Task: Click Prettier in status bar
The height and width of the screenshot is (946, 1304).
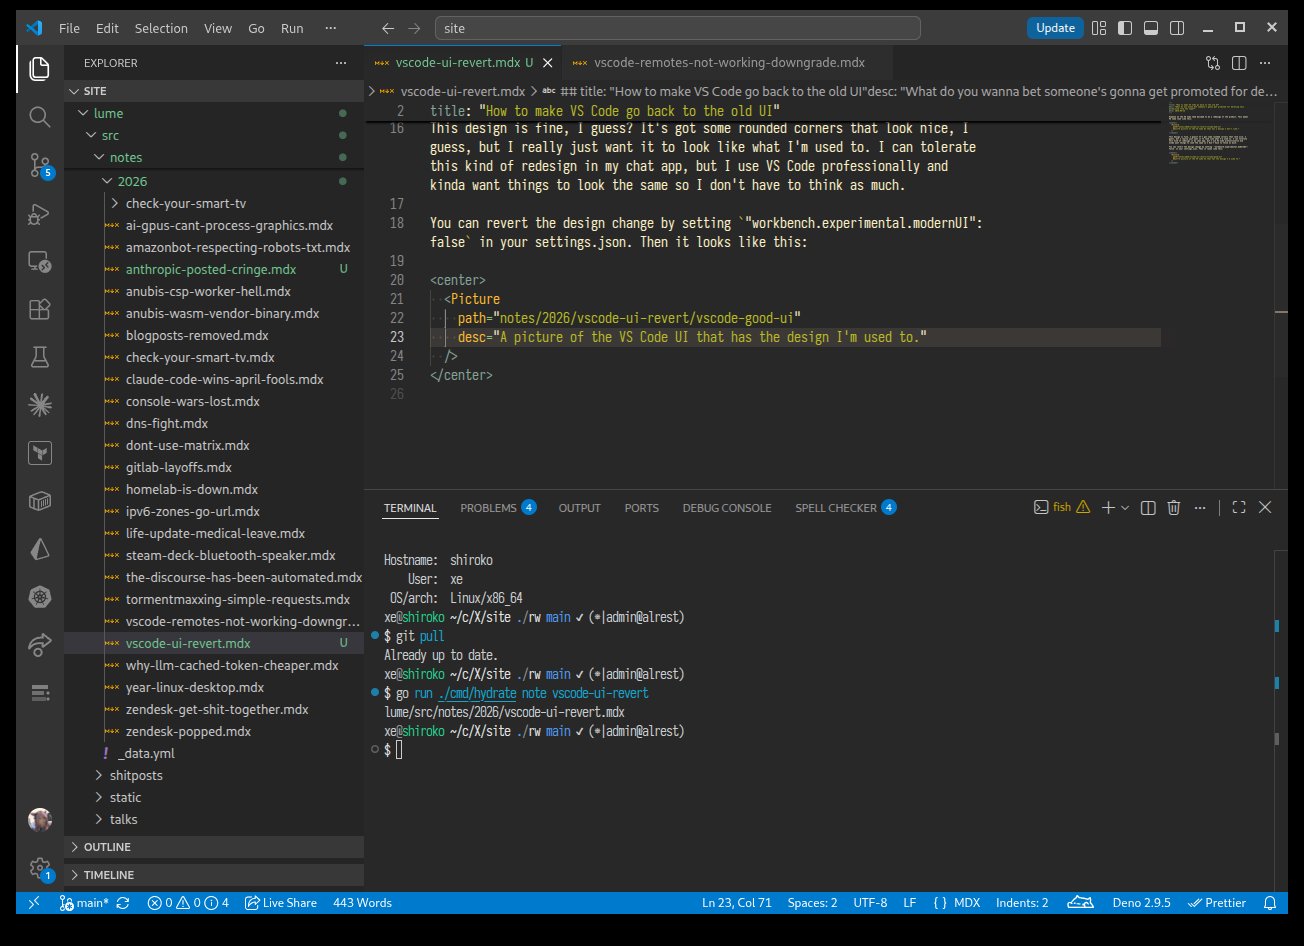Action: [x=1217, y=903]
